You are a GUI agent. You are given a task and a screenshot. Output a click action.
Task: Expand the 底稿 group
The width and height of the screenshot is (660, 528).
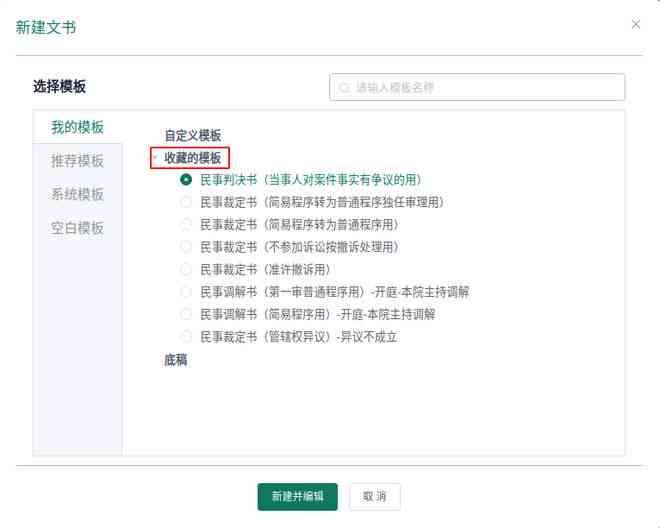pyautogui.click(x=176, y=360)
